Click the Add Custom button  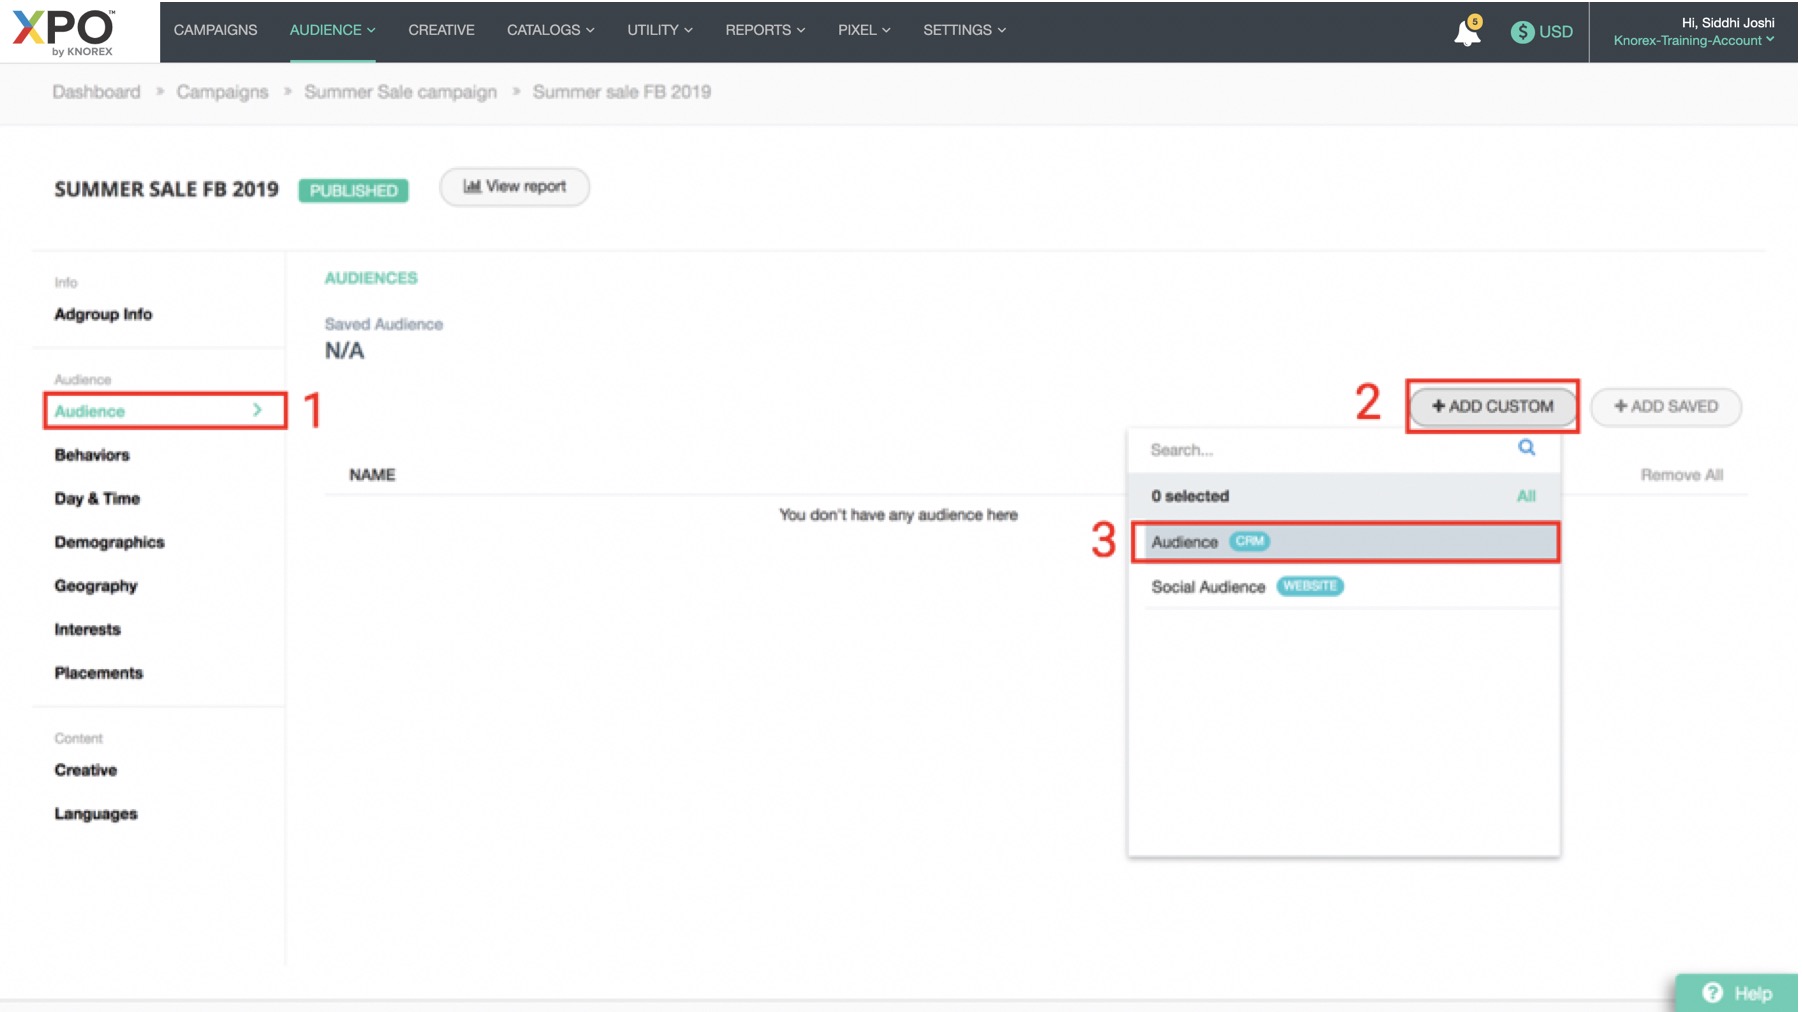(1492, 407)
